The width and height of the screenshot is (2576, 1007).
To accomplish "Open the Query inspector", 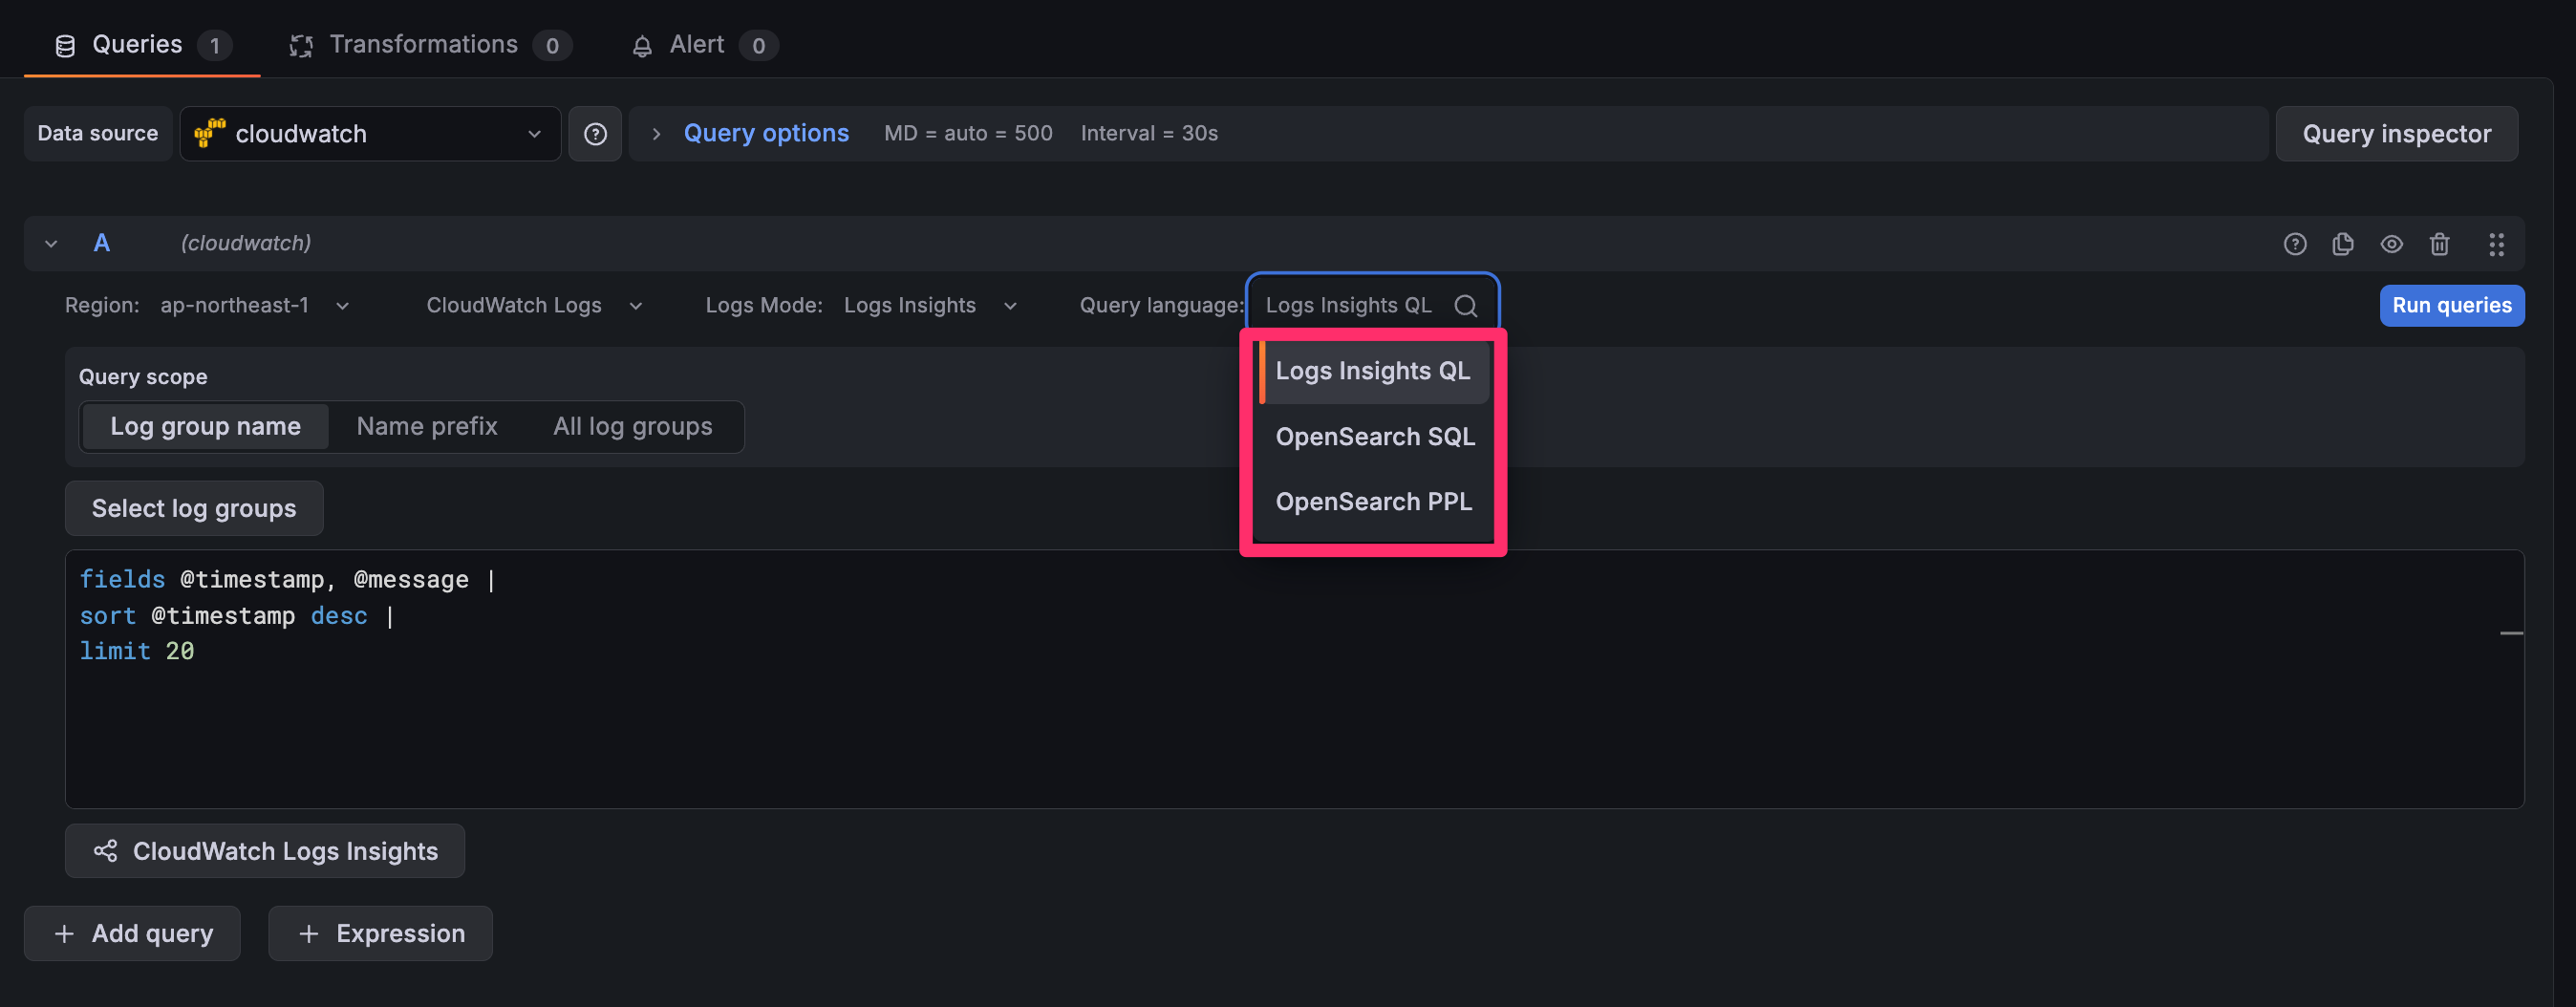I will pyautogui.click(x=2396, y=133).
